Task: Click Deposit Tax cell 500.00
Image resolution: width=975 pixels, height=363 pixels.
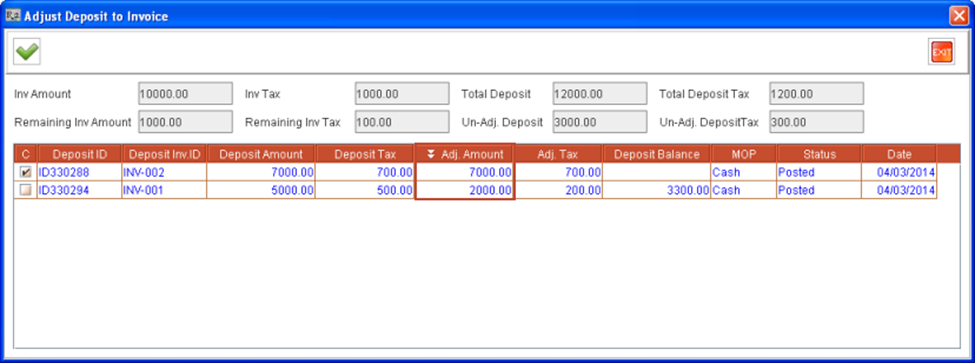Action: [365, 191]
